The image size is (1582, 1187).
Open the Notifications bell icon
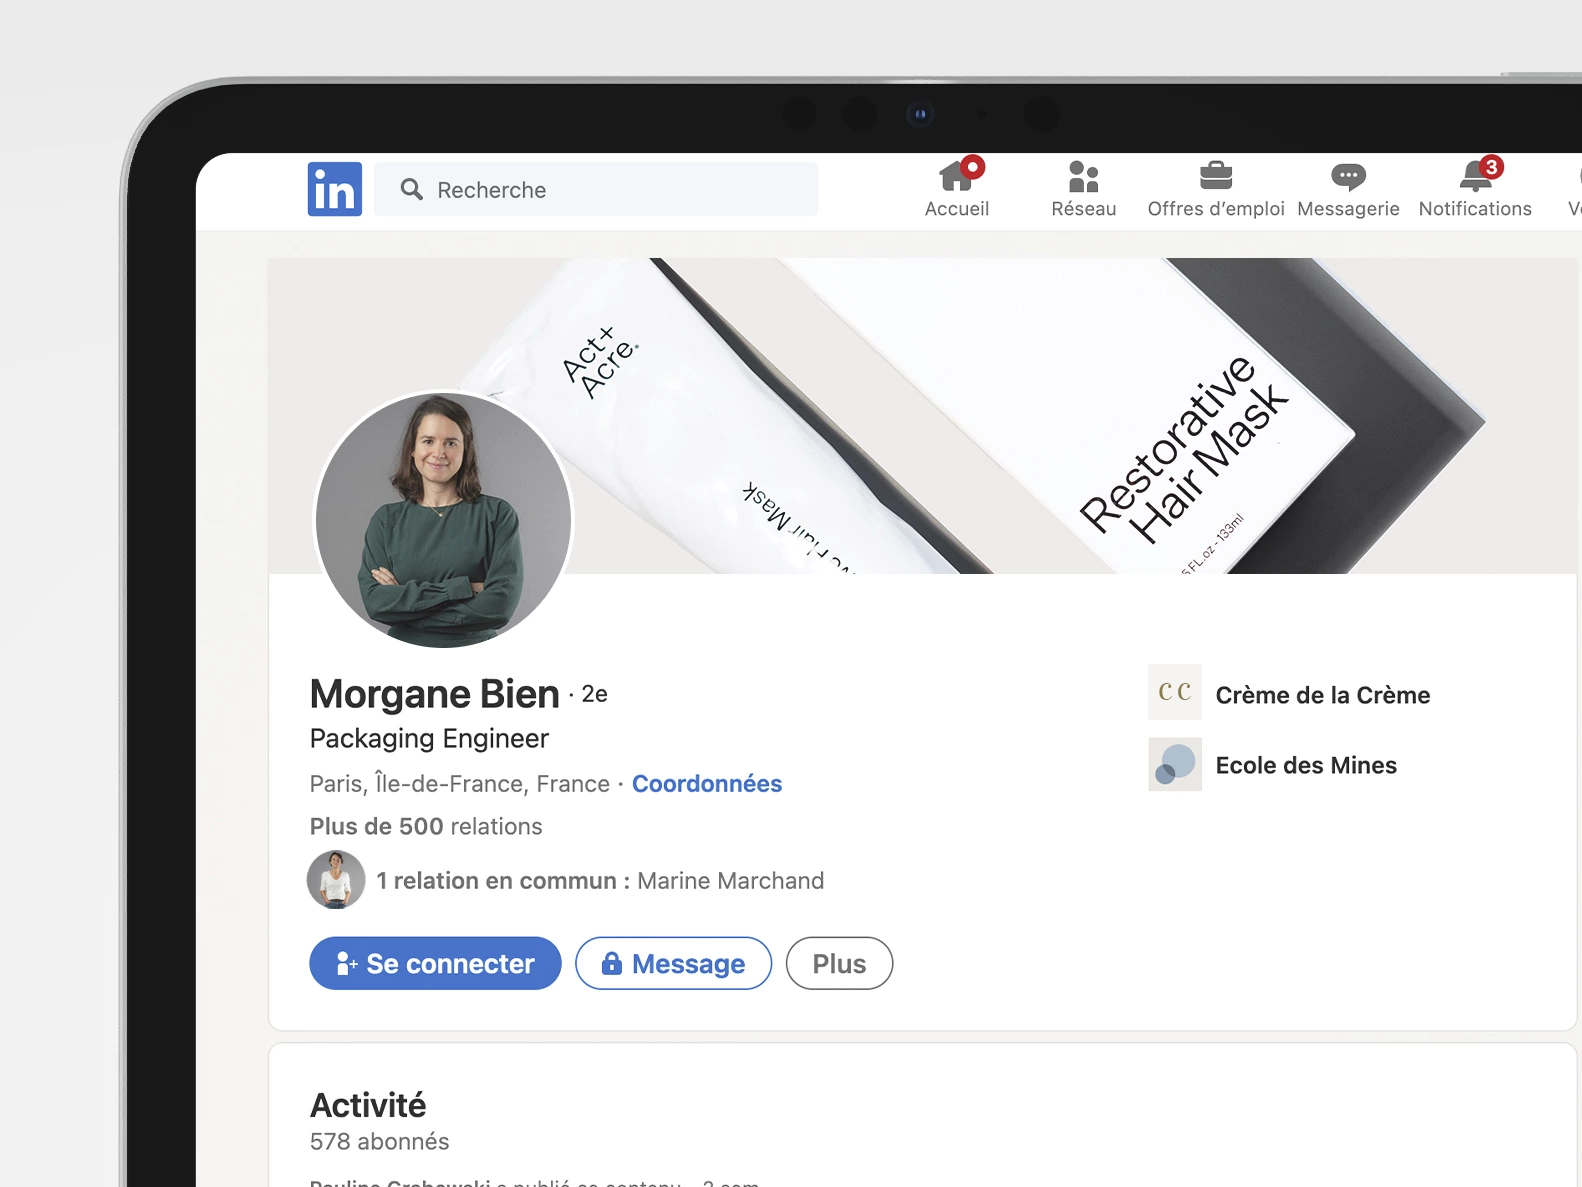pyautogui.click(x=1475, y=177)
